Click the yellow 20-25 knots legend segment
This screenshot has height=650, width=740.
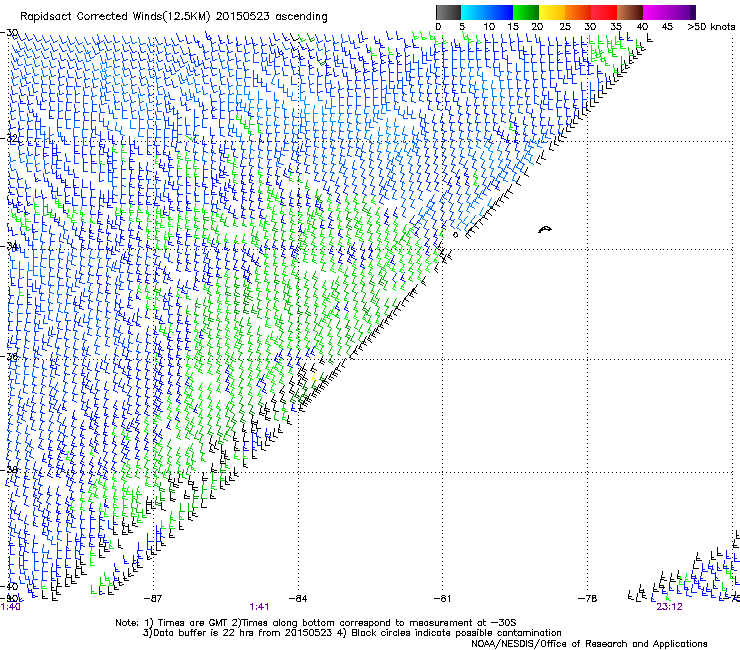pyautogui.click(x=552, y=12)
